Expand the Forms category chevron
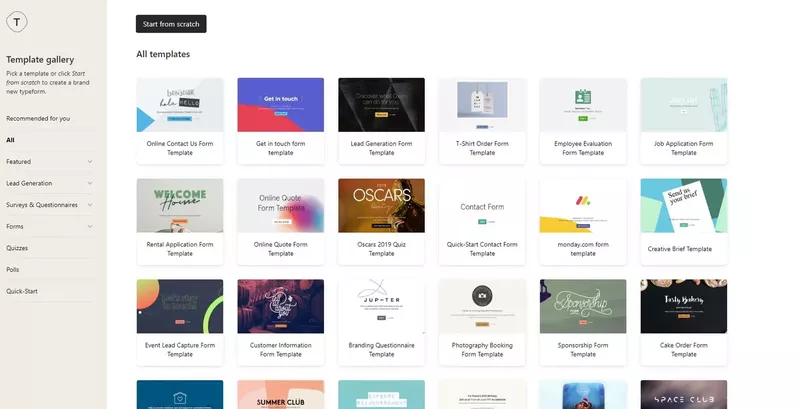Viewport: 800px width, 409px height. point(90,226)
